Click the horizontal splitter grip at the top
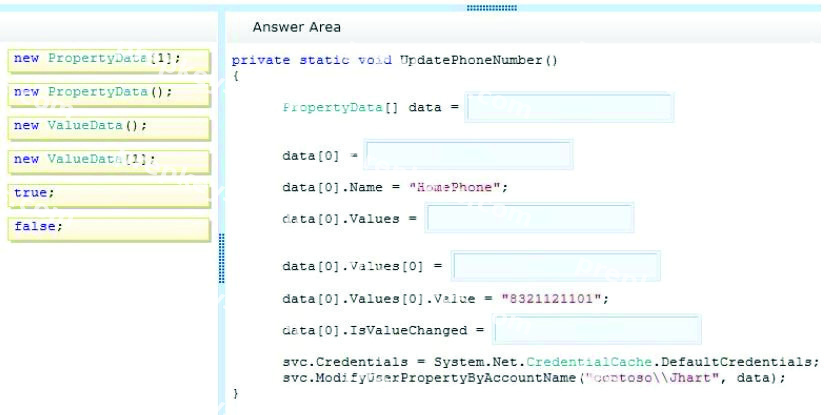This screenshot has width=835, height=415. 492,8
